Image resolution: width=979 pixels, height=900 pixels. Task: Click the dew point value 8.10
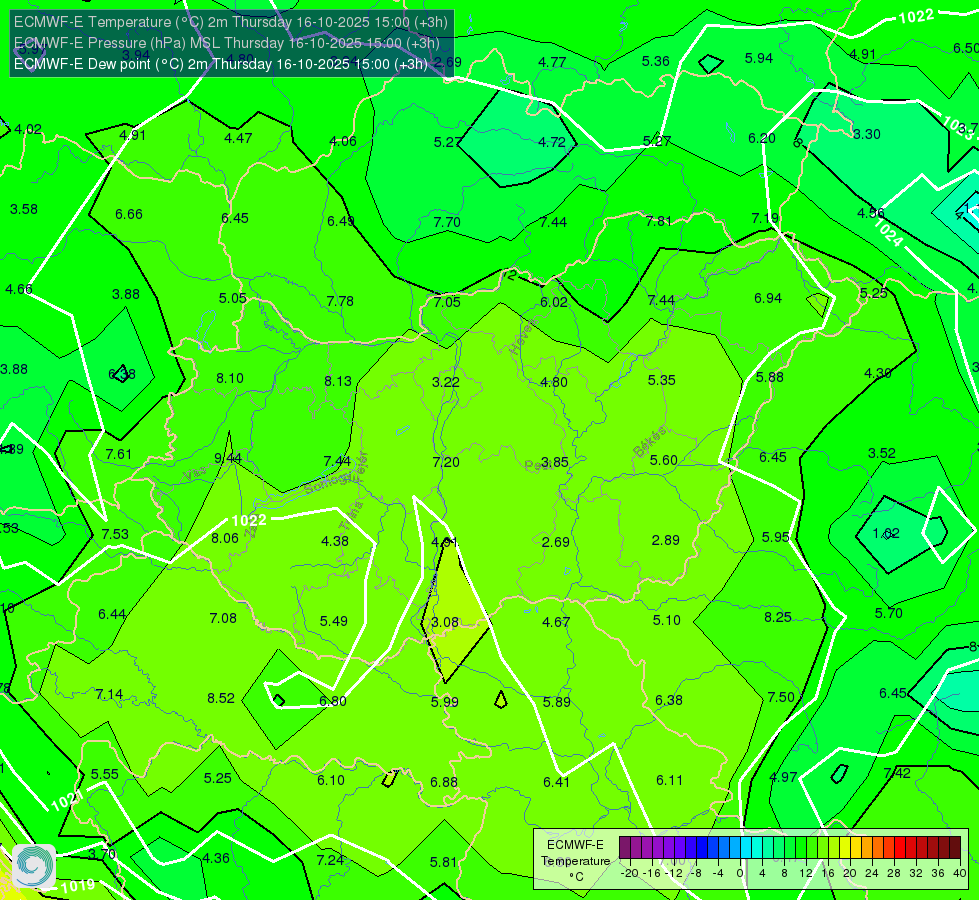[230, 378]
